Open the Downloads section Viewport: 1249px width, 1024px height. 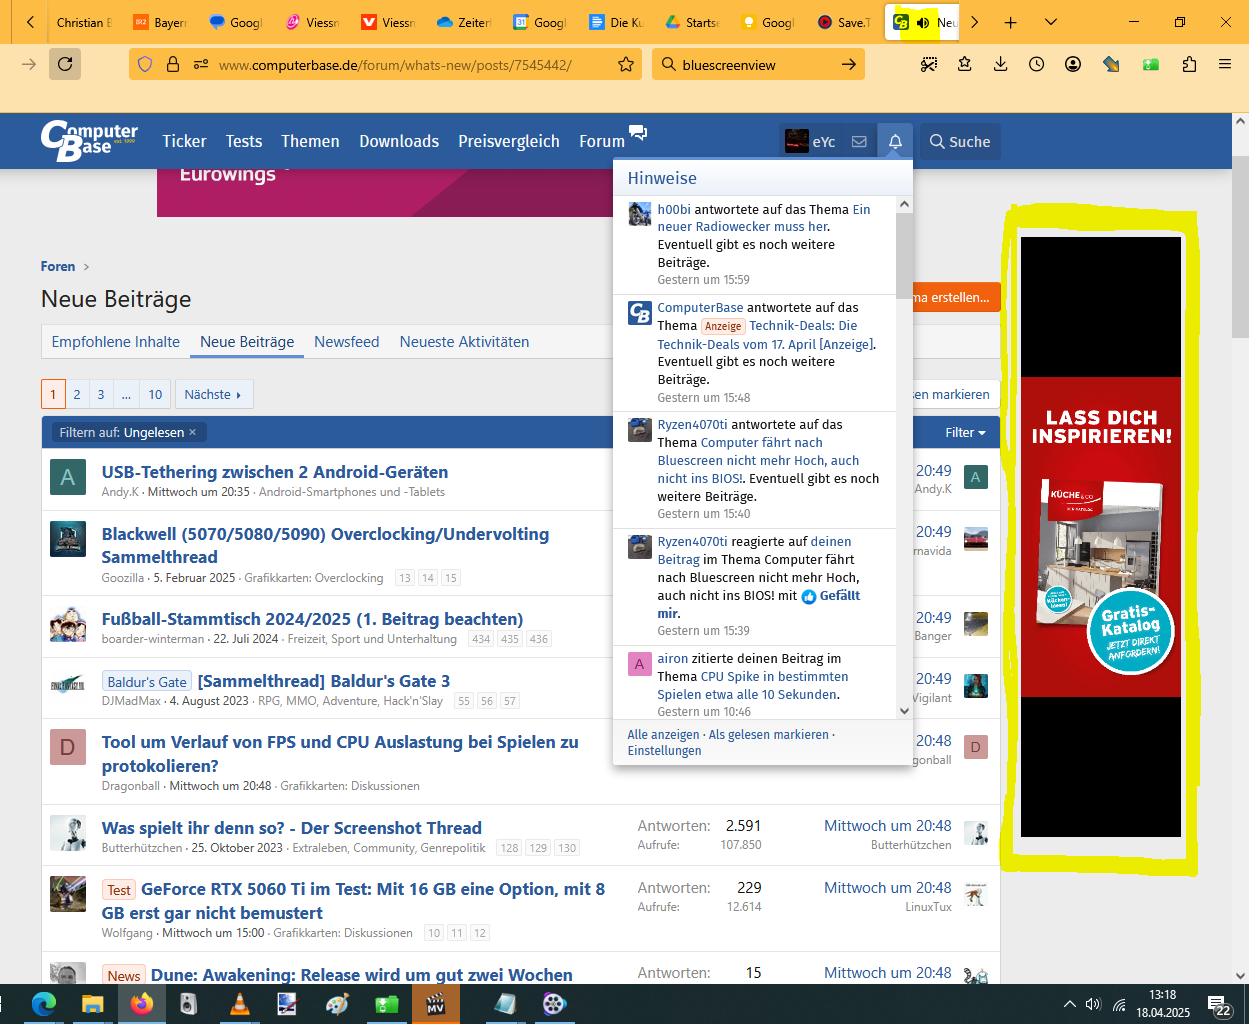pyautogui.click(x=399, y=141)
